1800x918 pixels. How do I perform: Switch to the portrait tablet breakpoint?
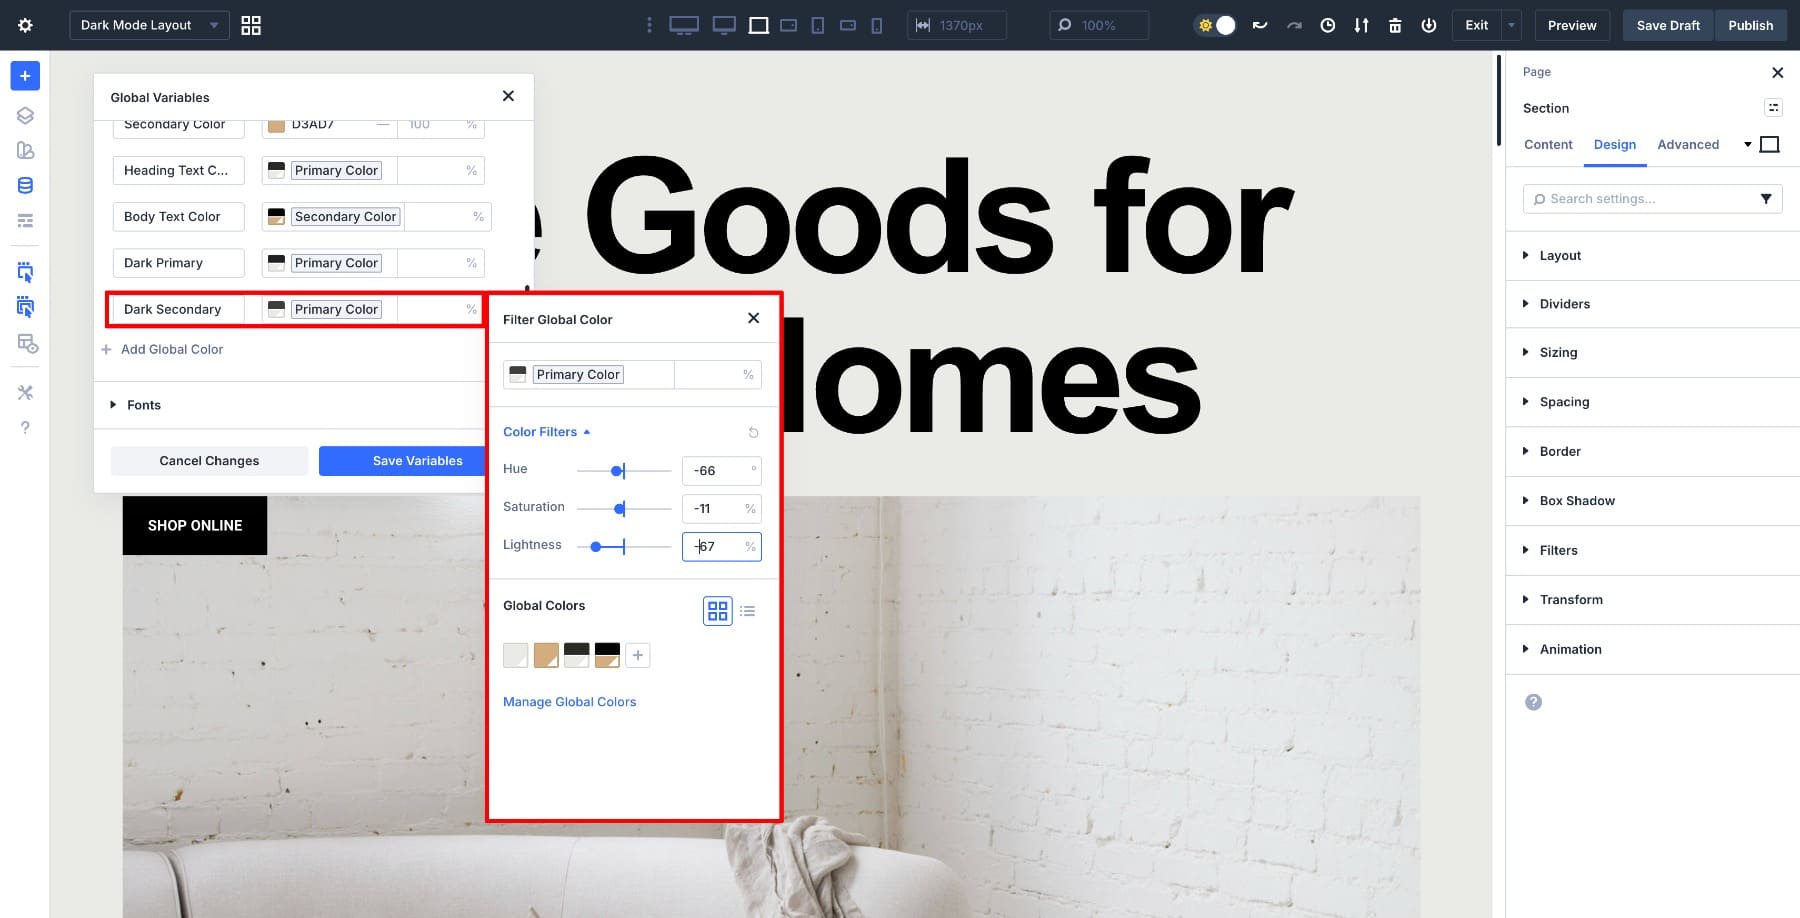(x=818, y=25)
